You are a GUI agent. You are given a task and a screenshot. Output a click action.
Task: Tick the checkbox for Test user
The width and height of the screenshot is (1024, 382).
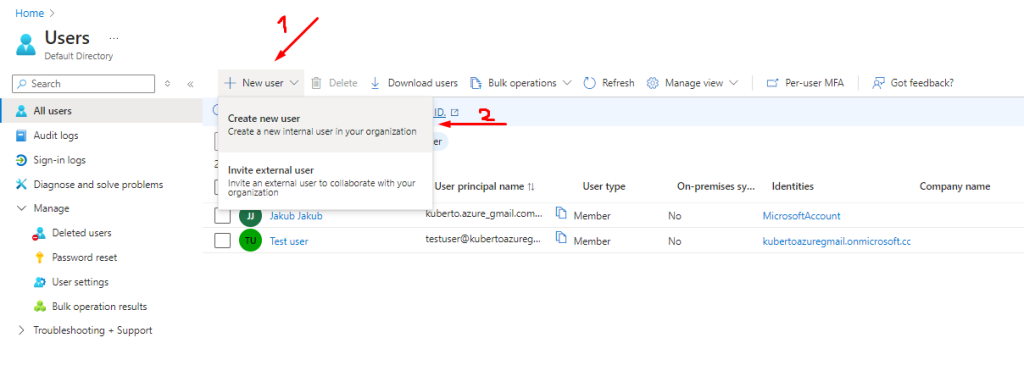(223, 241)
